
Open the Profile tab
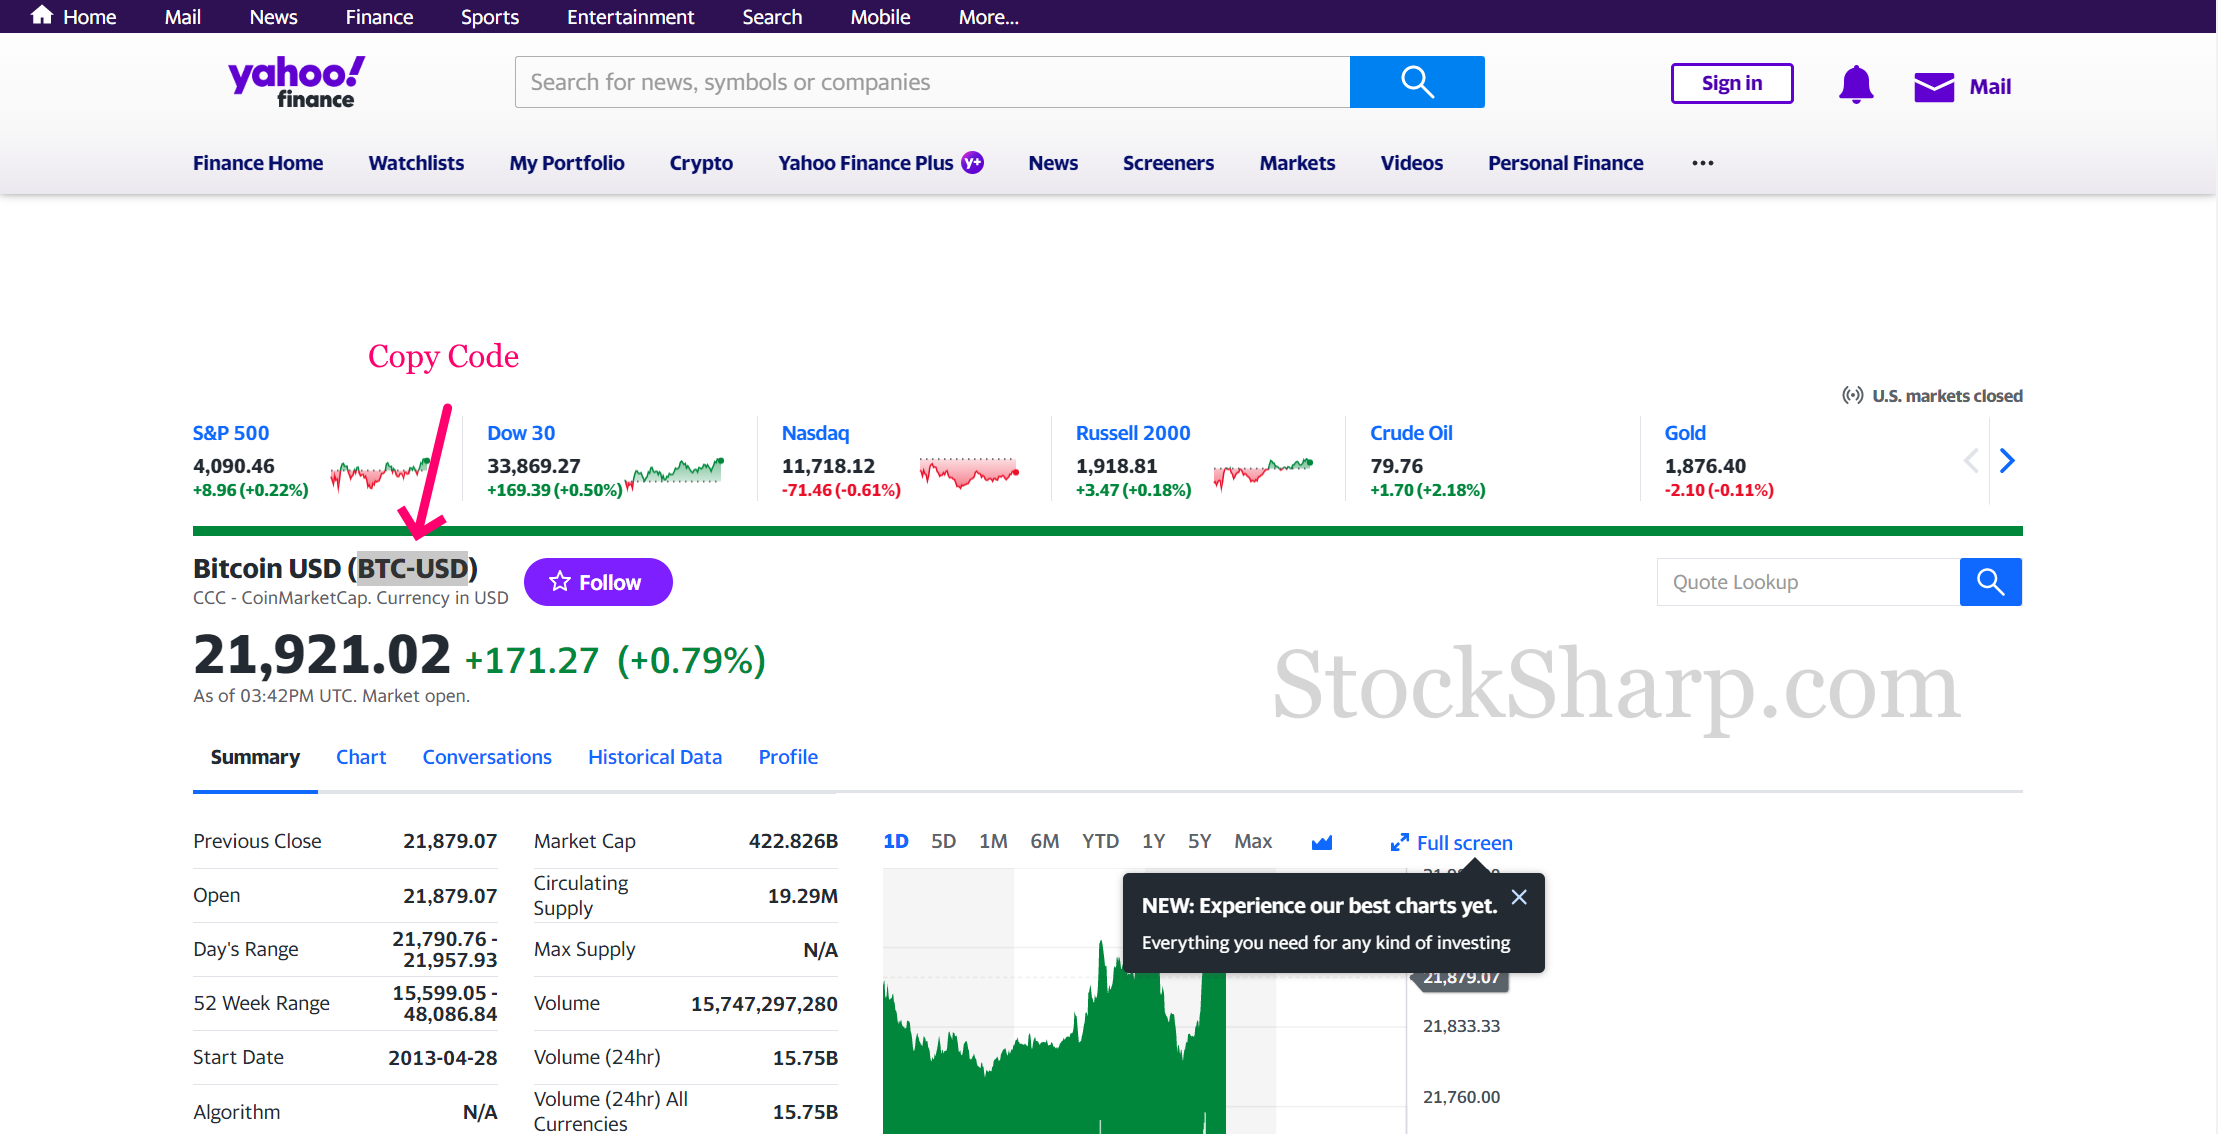coord(788,757)
